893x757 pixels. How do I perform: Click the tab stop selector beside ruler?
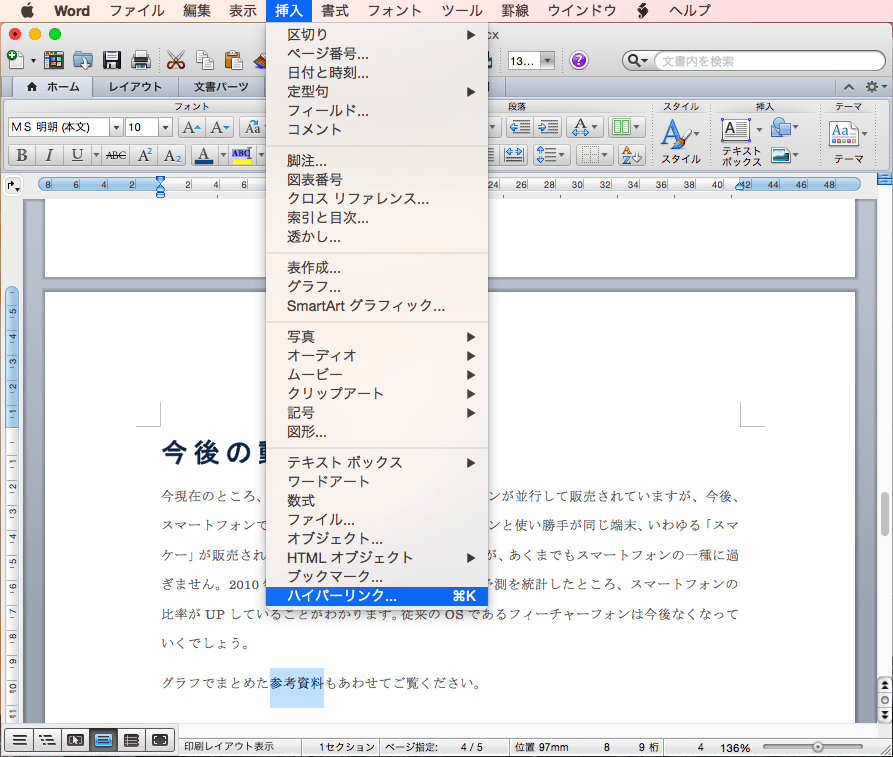pyautogui.click(x=13, y=185)
